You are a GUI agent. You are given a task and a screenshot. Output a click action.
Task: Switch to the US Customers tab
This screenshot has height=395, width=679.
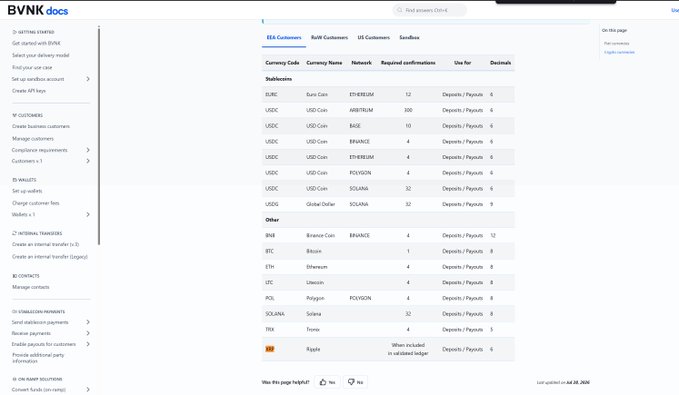pos(374,38)
